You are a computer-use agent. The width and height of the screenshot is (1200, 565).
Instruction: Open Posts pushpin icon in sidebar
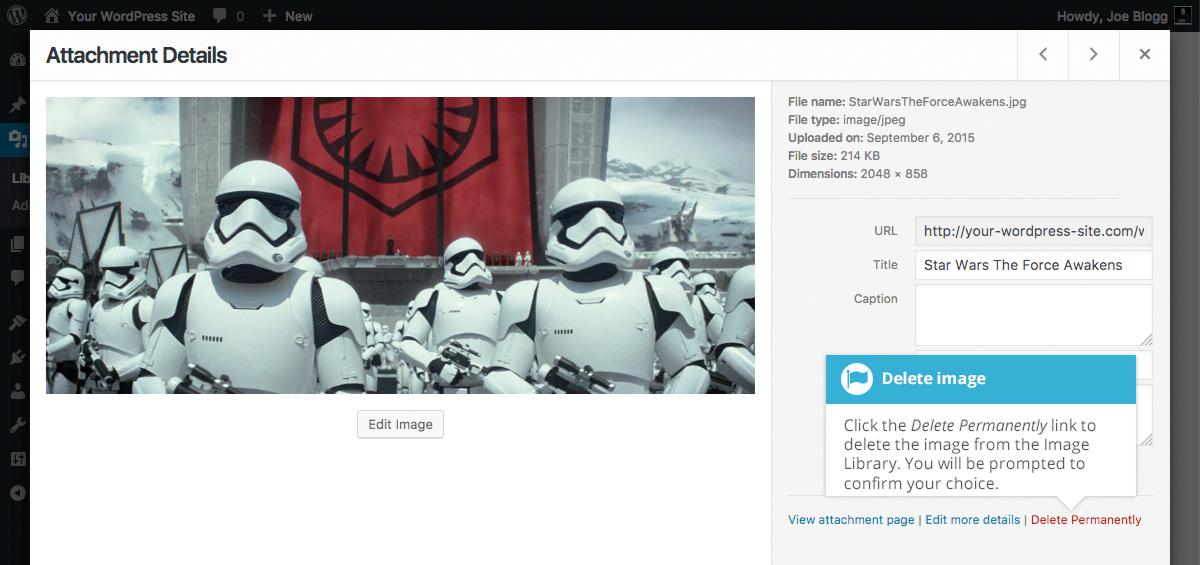(17, 105)
